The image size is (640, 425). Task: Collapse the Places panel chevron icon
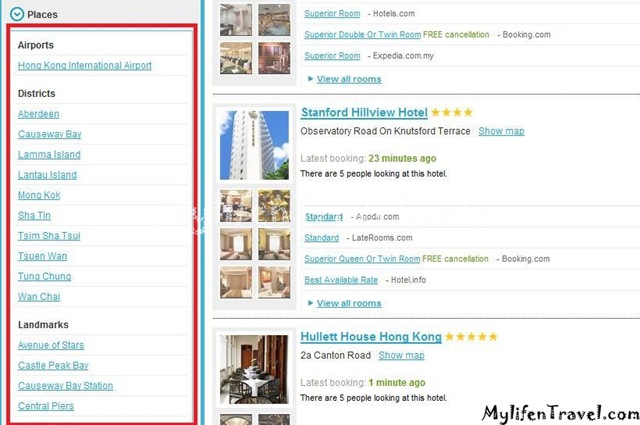pos(17,14)
